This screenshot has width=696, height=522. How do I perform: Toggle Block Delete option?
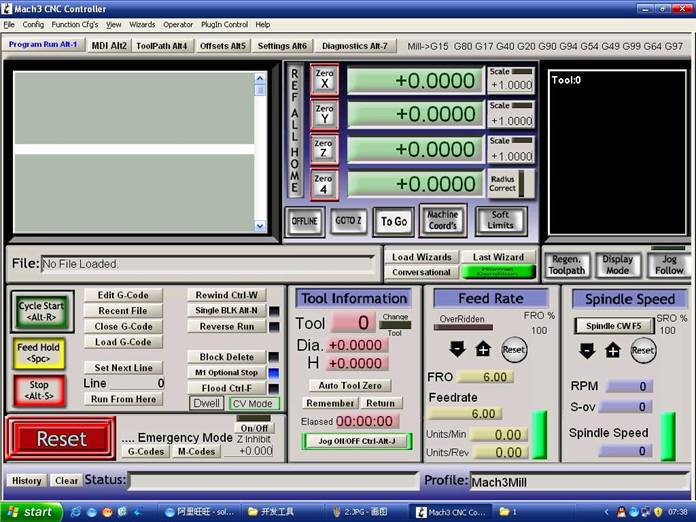click(x=226, y=357)
